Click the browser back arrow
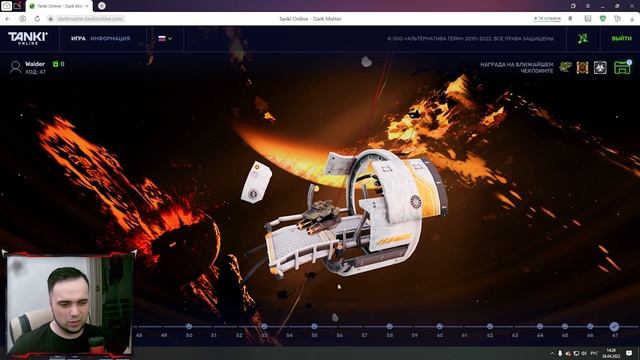The image size is (640, 360). (8, 19)
